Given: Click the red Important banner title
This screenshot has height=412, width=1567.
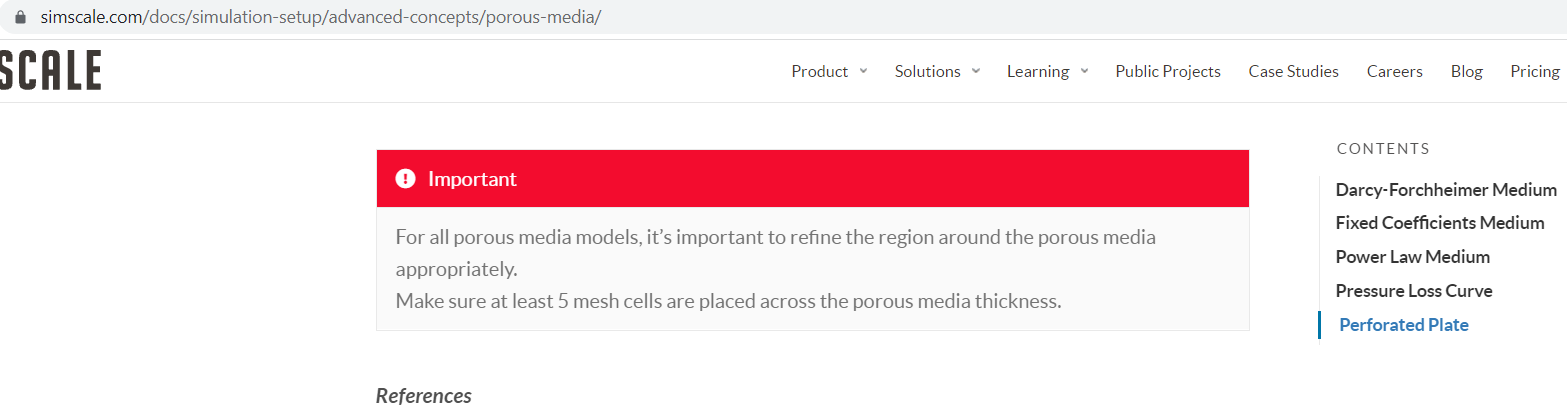Looking at the screenshot, I should tap(472, 179).
